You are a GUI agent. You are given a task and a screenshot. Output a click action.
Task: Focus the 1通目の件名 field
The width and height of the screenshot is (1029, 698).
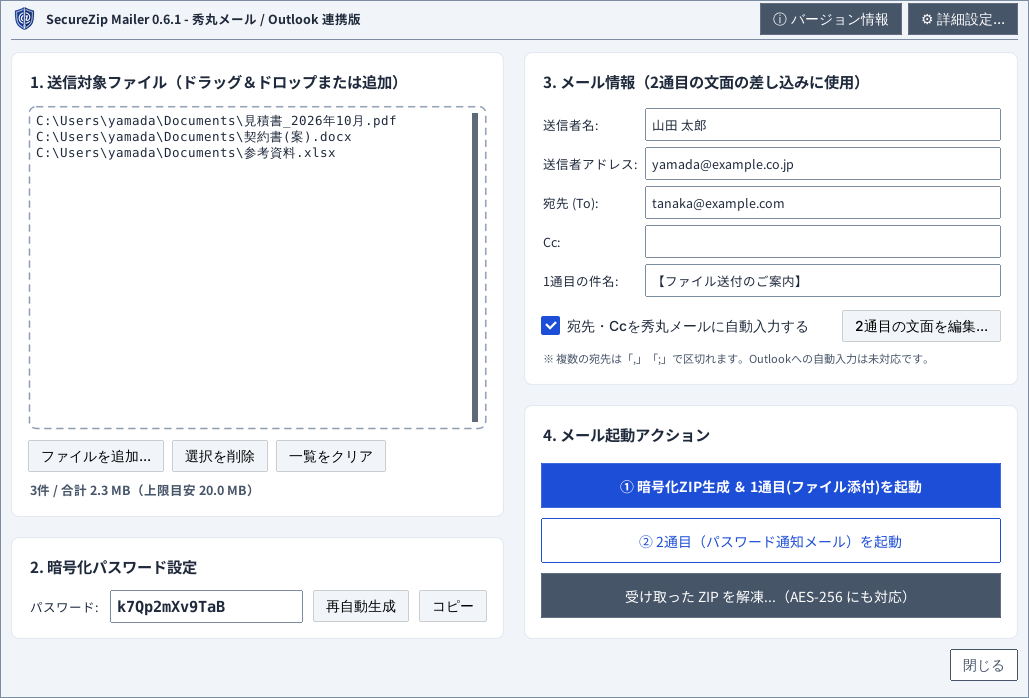823,281
